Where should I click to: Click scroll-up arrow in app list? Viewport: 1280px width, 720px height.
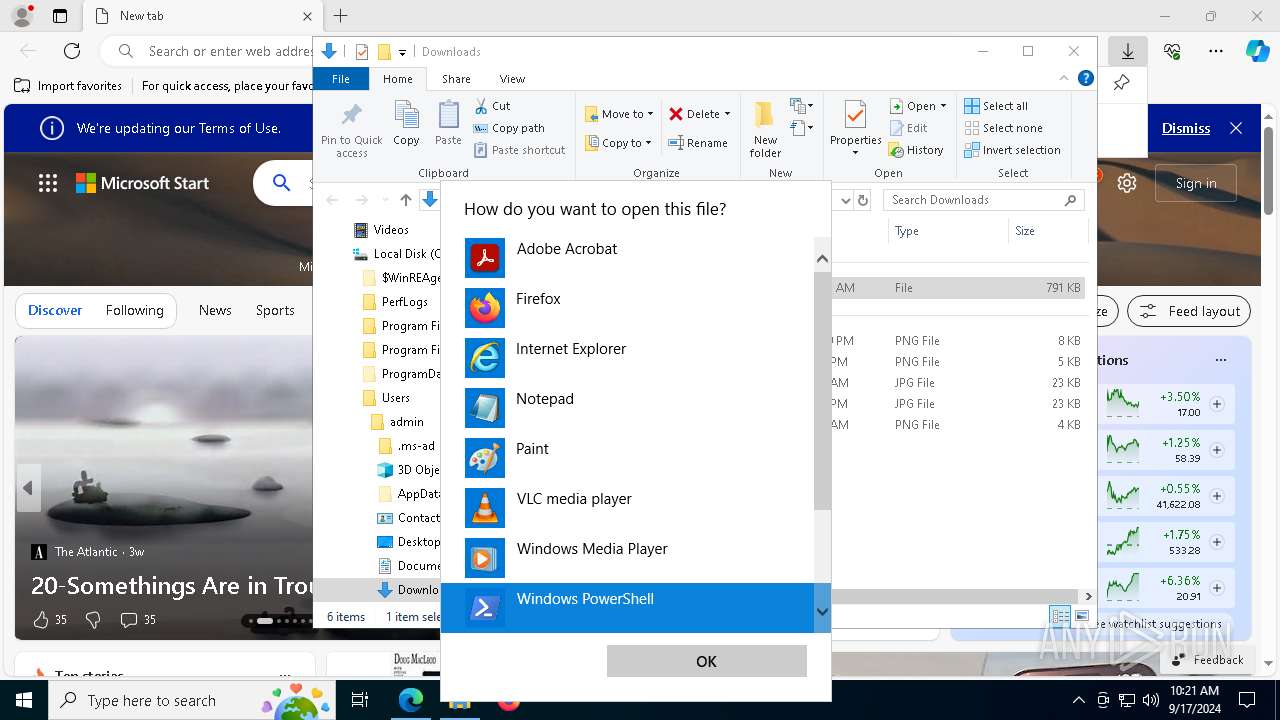[822, 259]
